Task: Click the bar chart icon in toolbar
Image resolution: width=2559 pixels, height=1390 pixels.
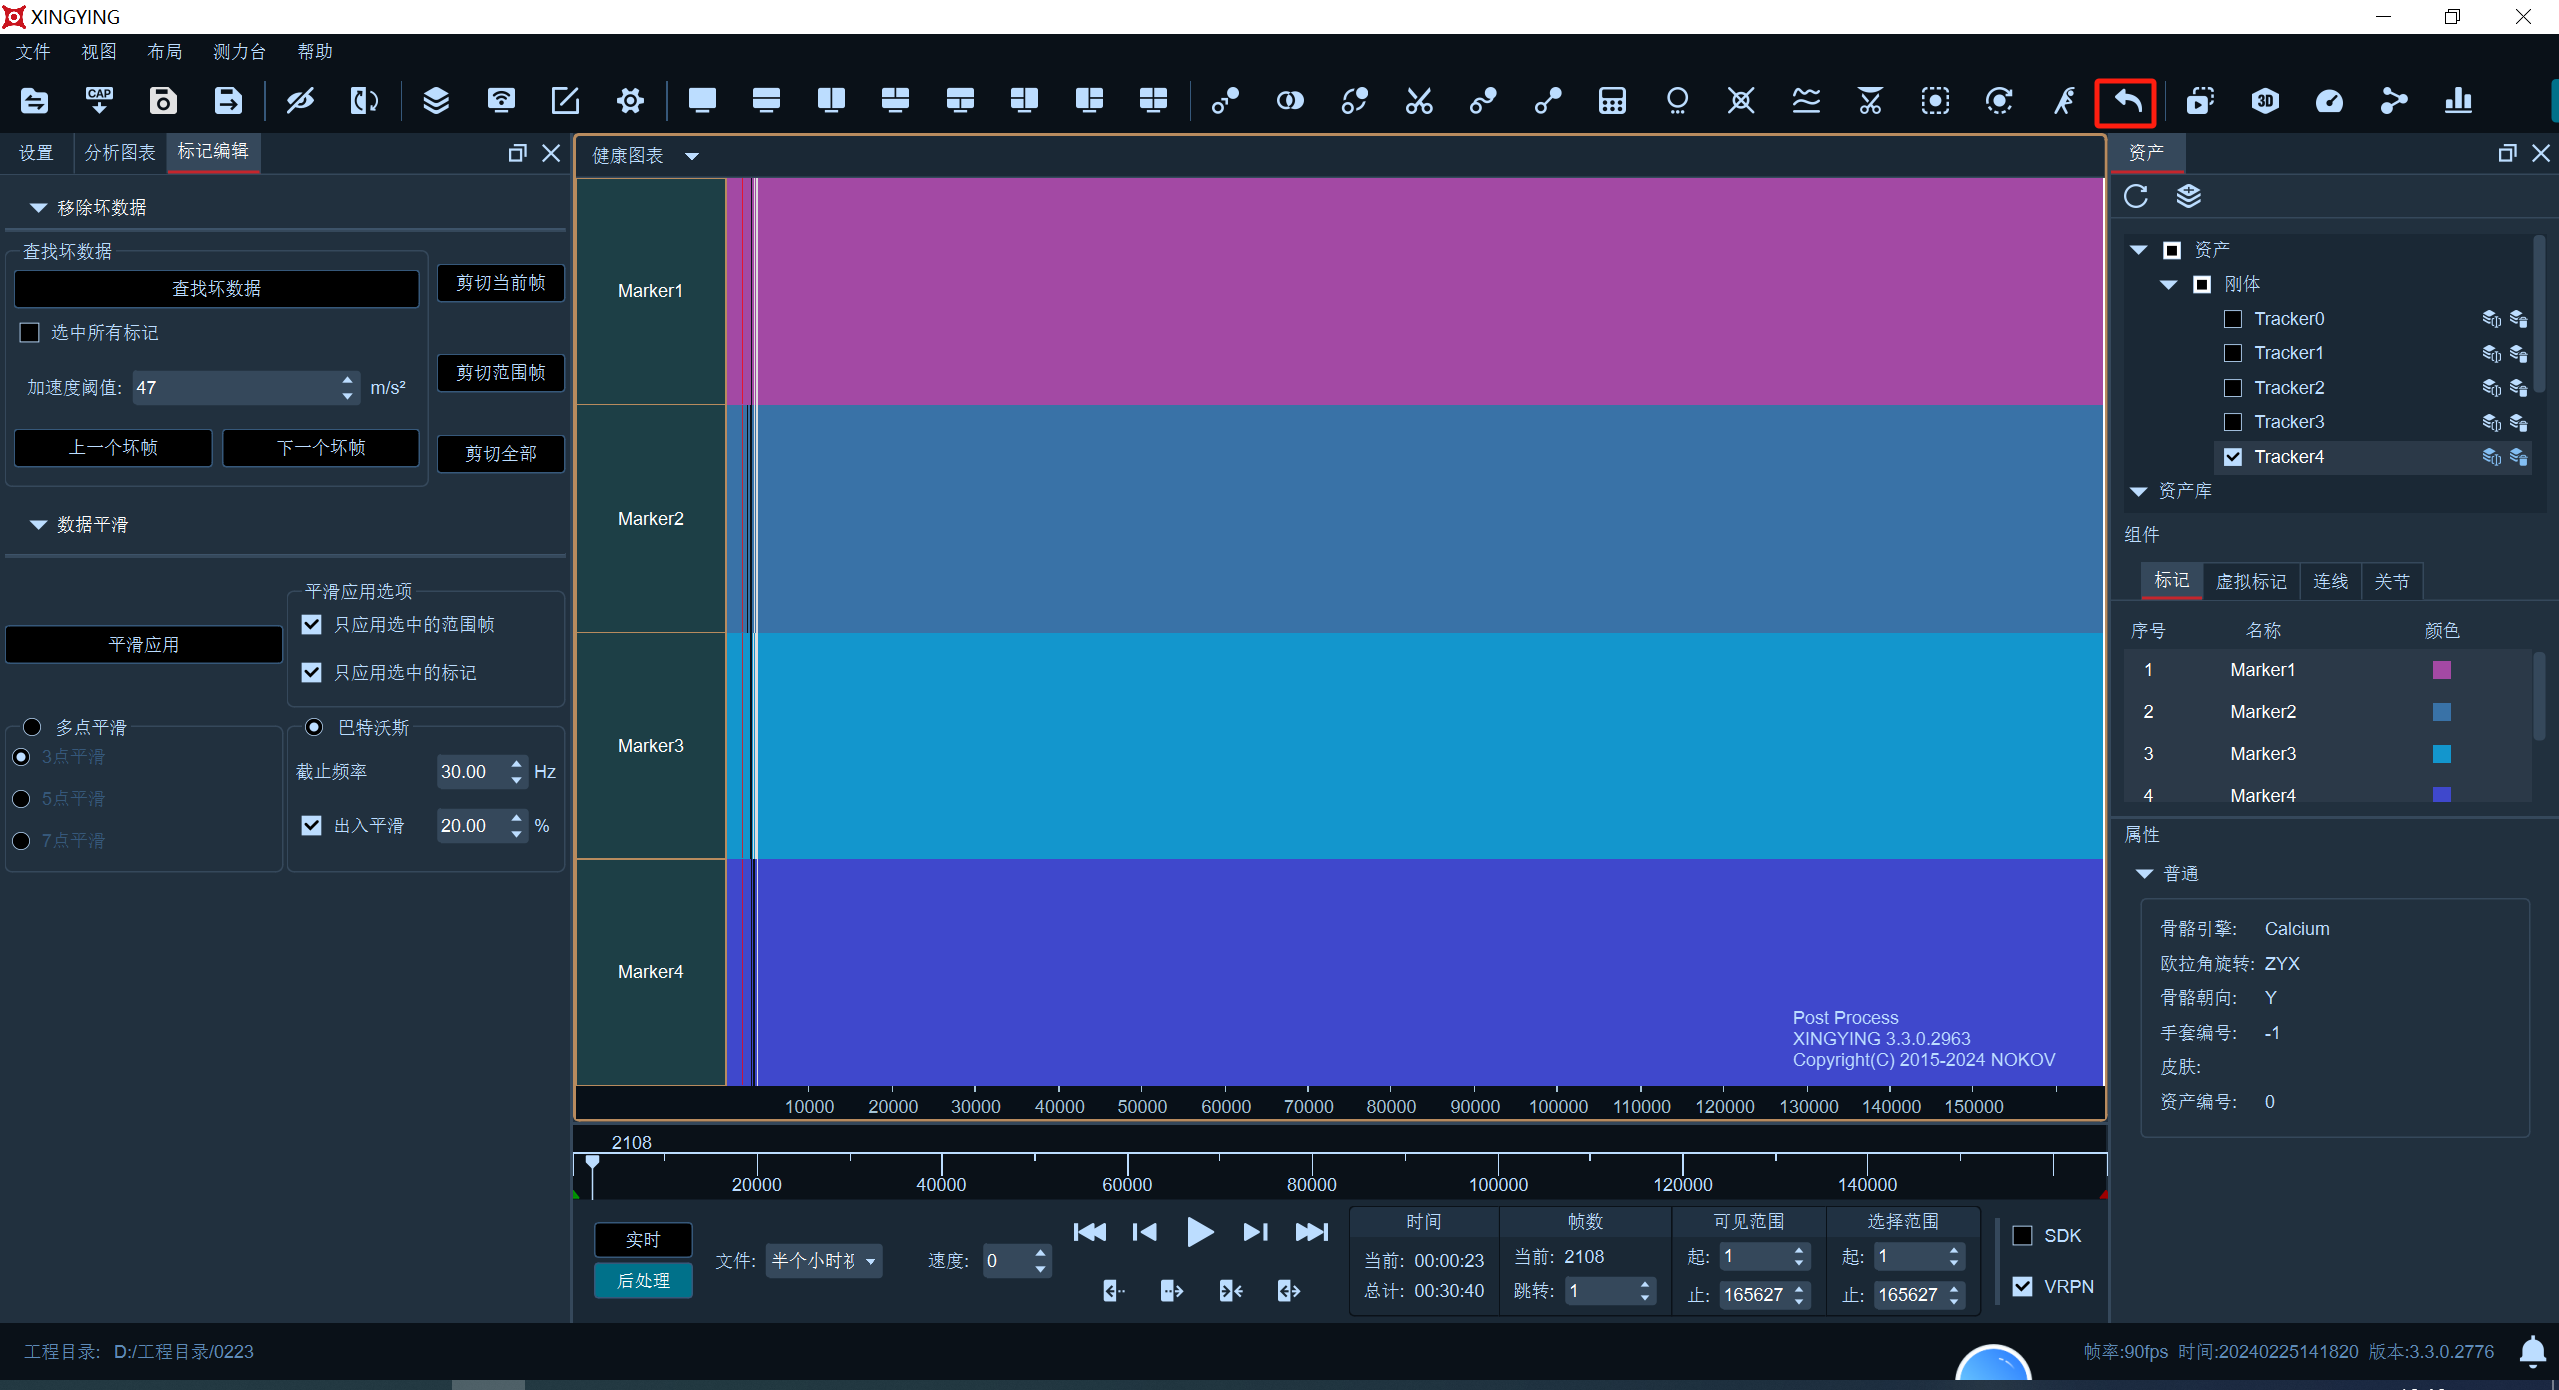Action: [2458, 101]
